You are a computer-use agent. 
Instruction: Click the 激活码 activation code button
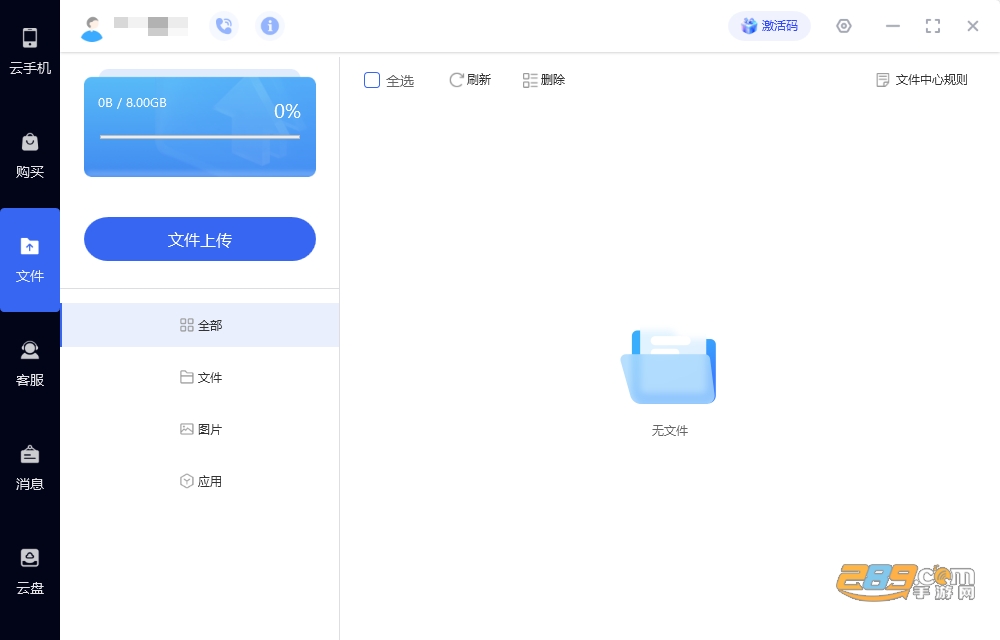(x=770, y=26)
